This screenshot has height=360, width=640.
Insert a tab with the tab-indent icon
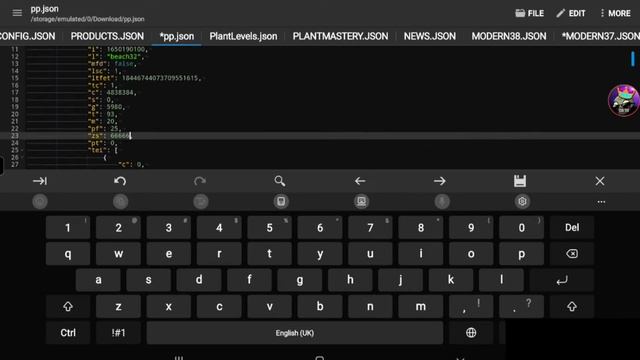pos(40,181)
